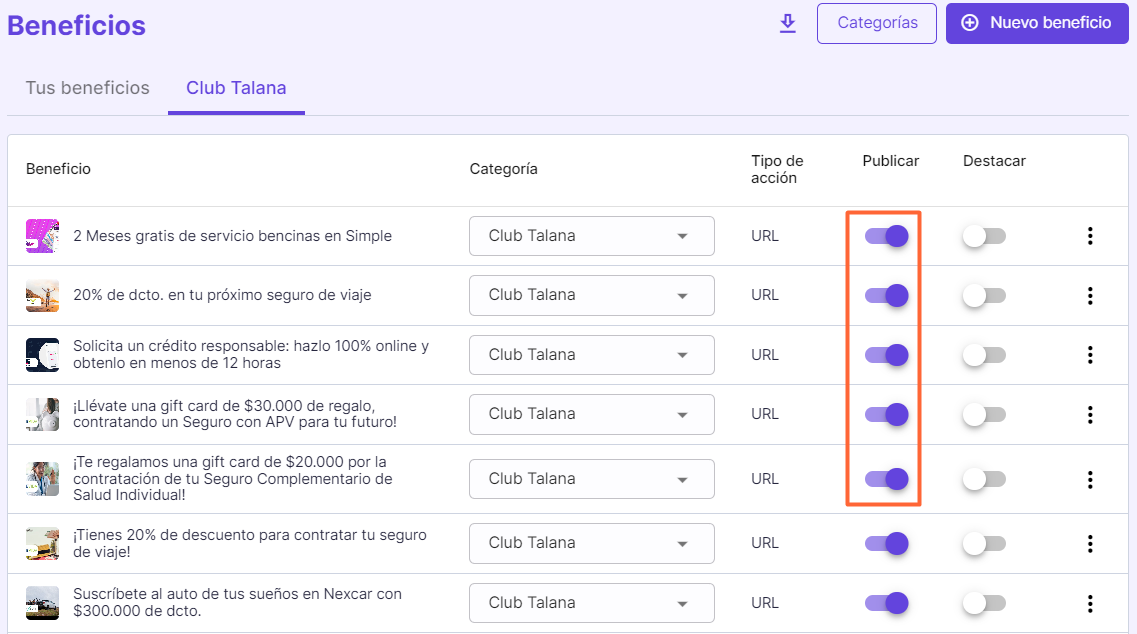Image resolution: width=1137 pixels, height=634 pixels.
Task: Open three-dot menu for $30.000 gift card row
Action: tap(1090, 414)
